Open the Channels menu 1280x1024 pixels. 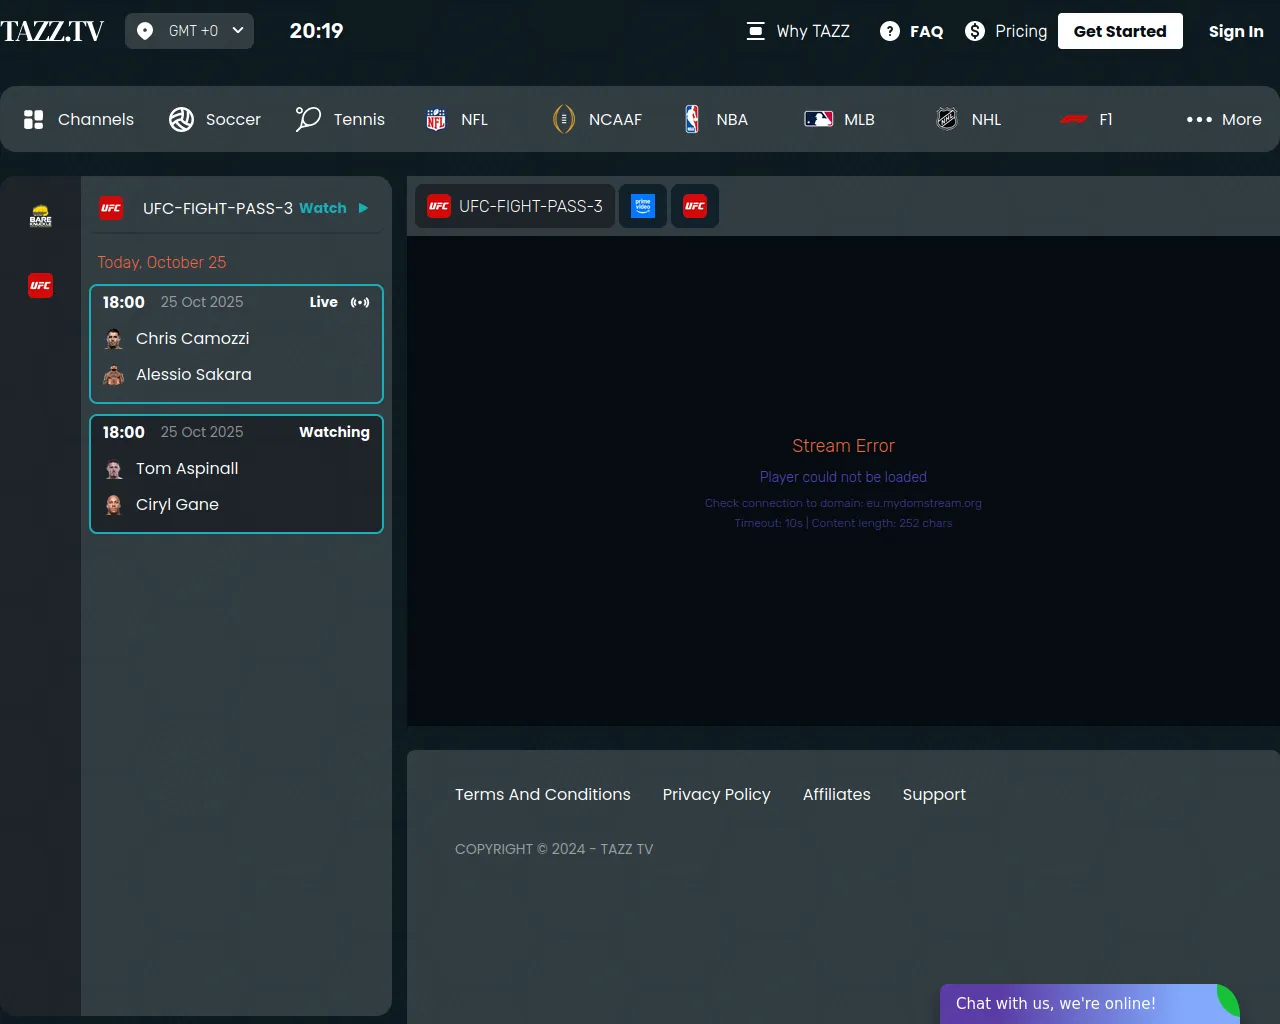coord(78,119)
